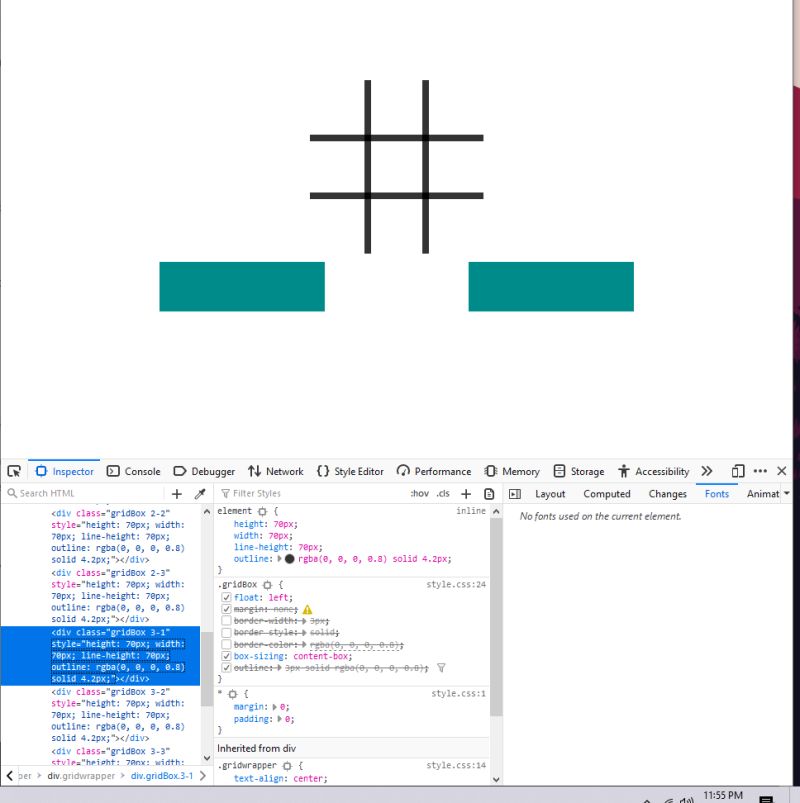
Task: Disable the float: left declaration
Action: click(x=225, y=597)
